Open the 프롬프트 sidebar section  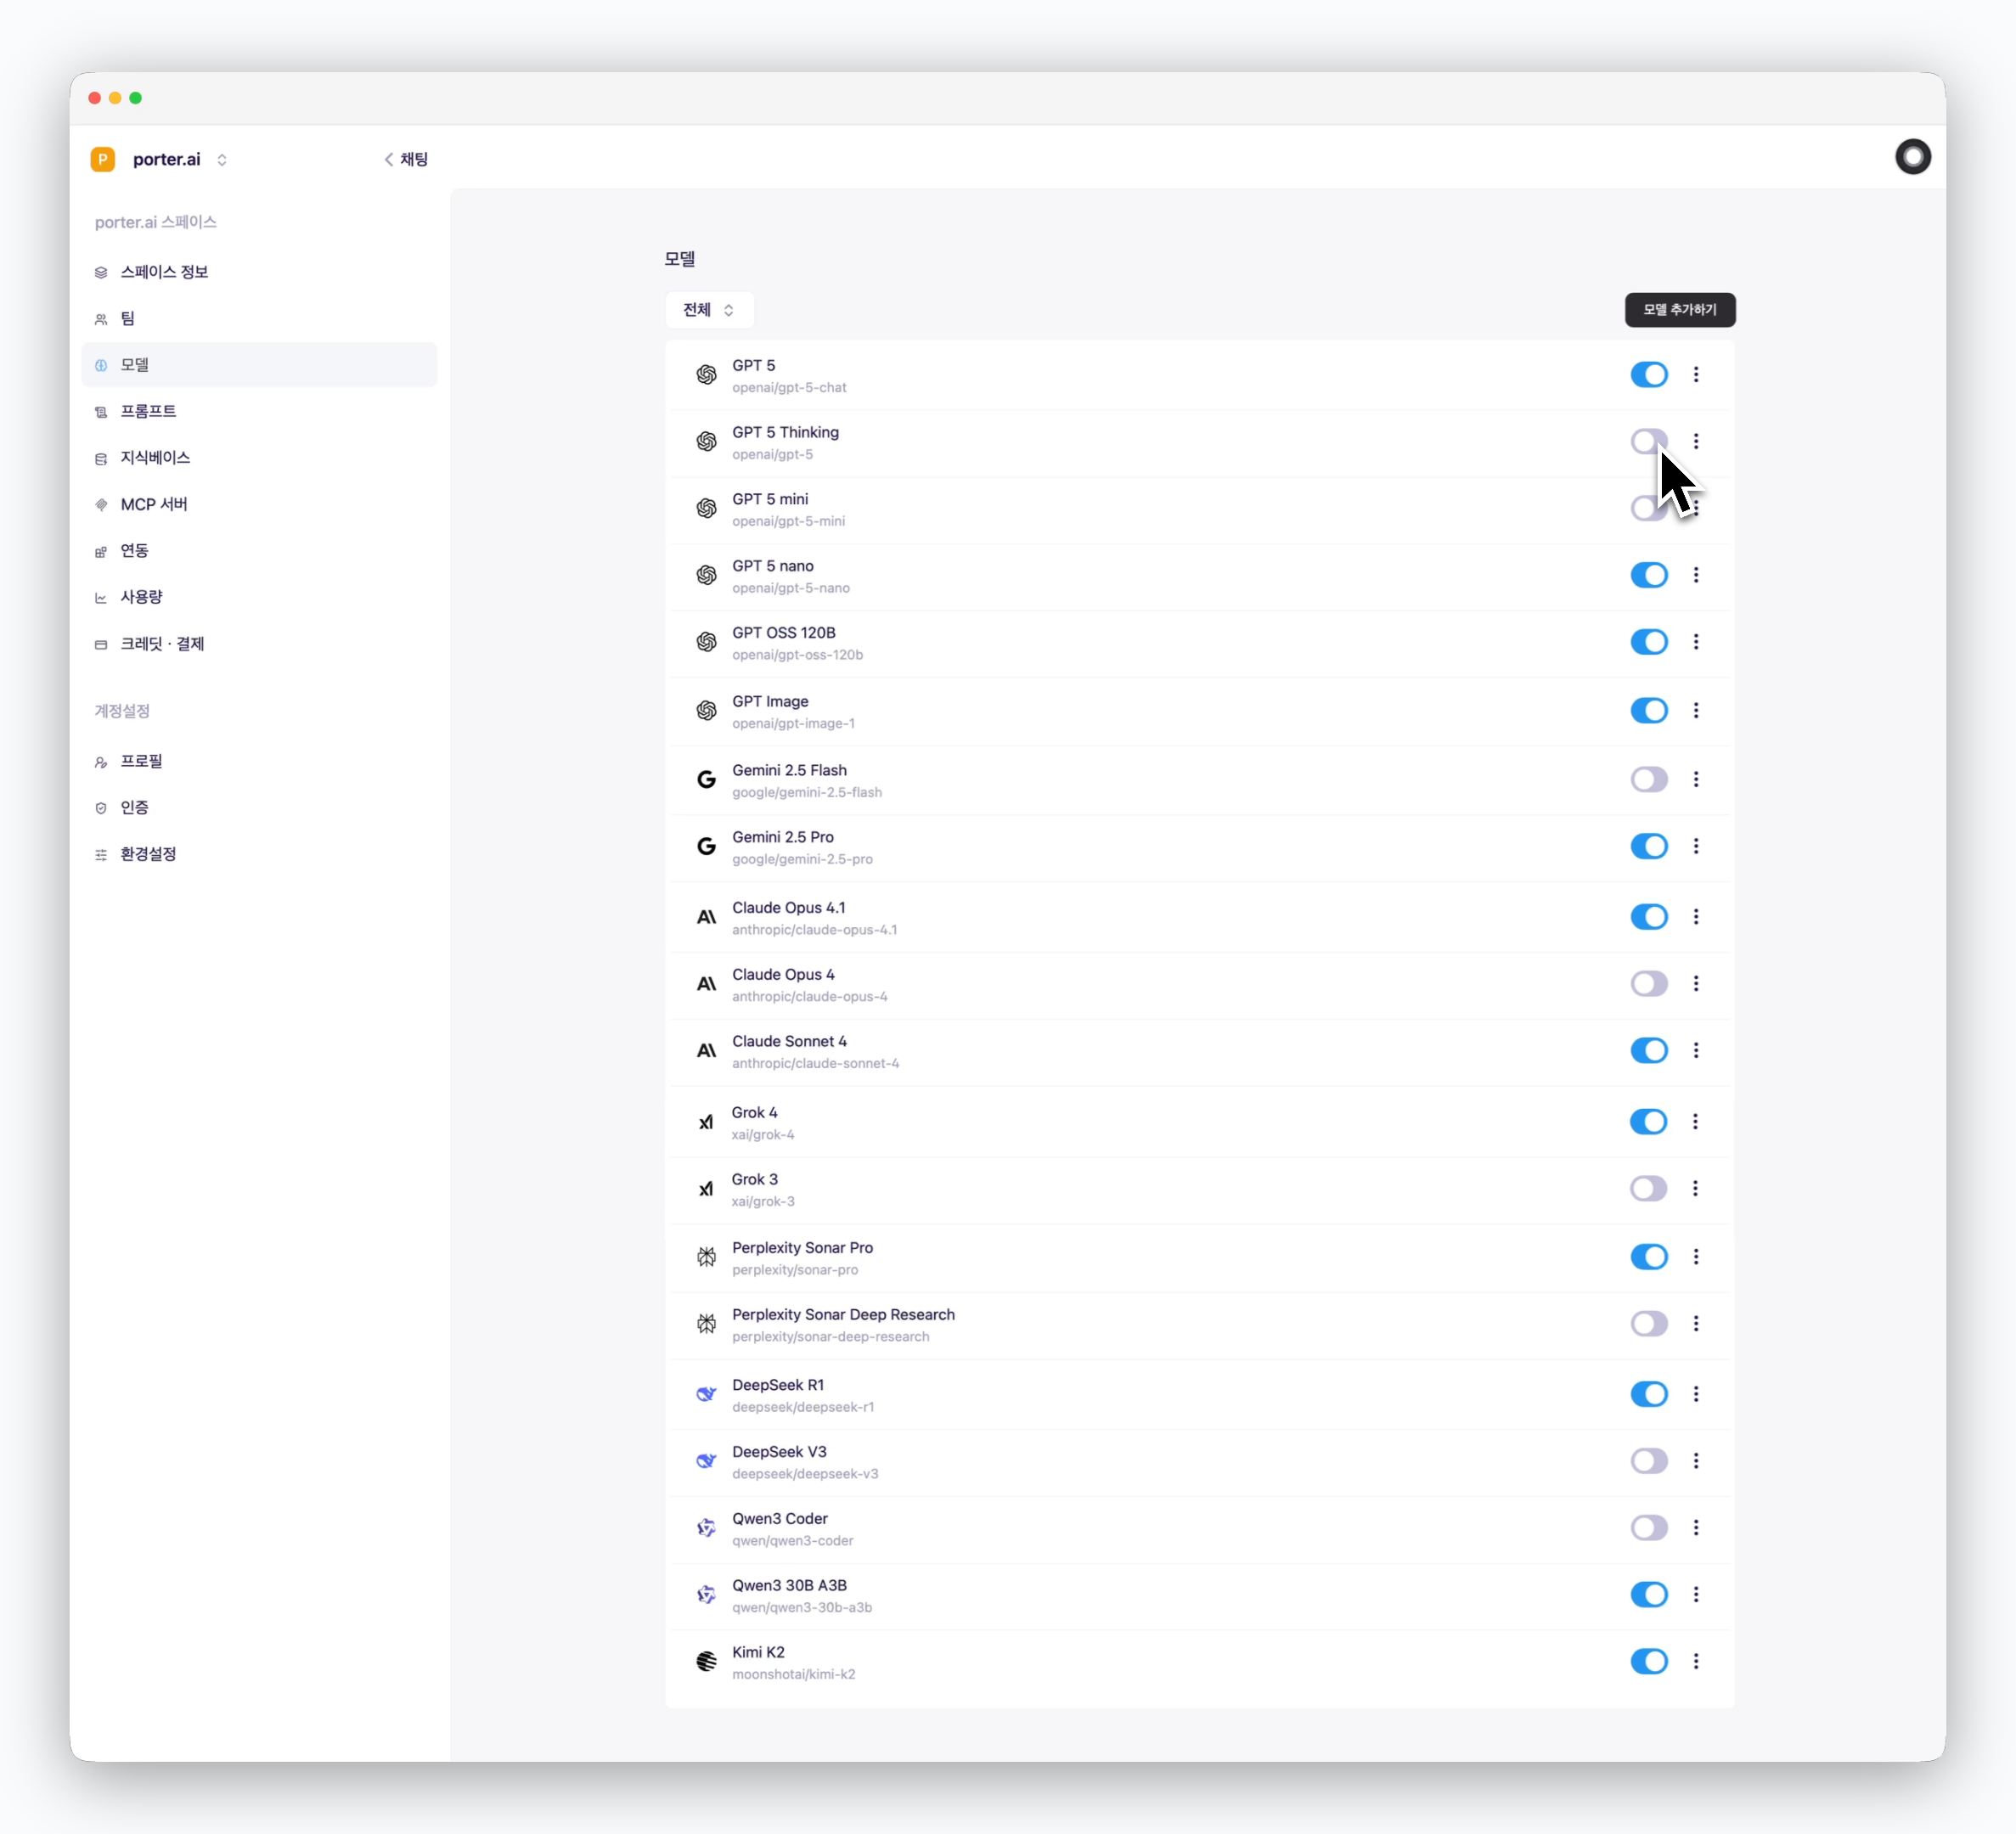(x=259, y=411)
